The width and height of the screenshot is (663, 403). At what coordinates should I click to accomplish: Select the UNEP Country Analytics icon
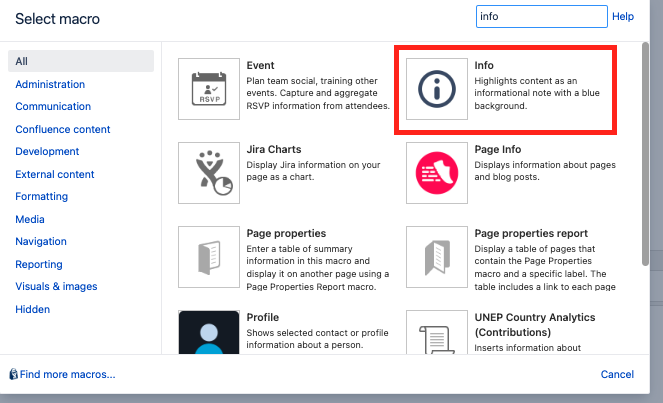(437, 332)
